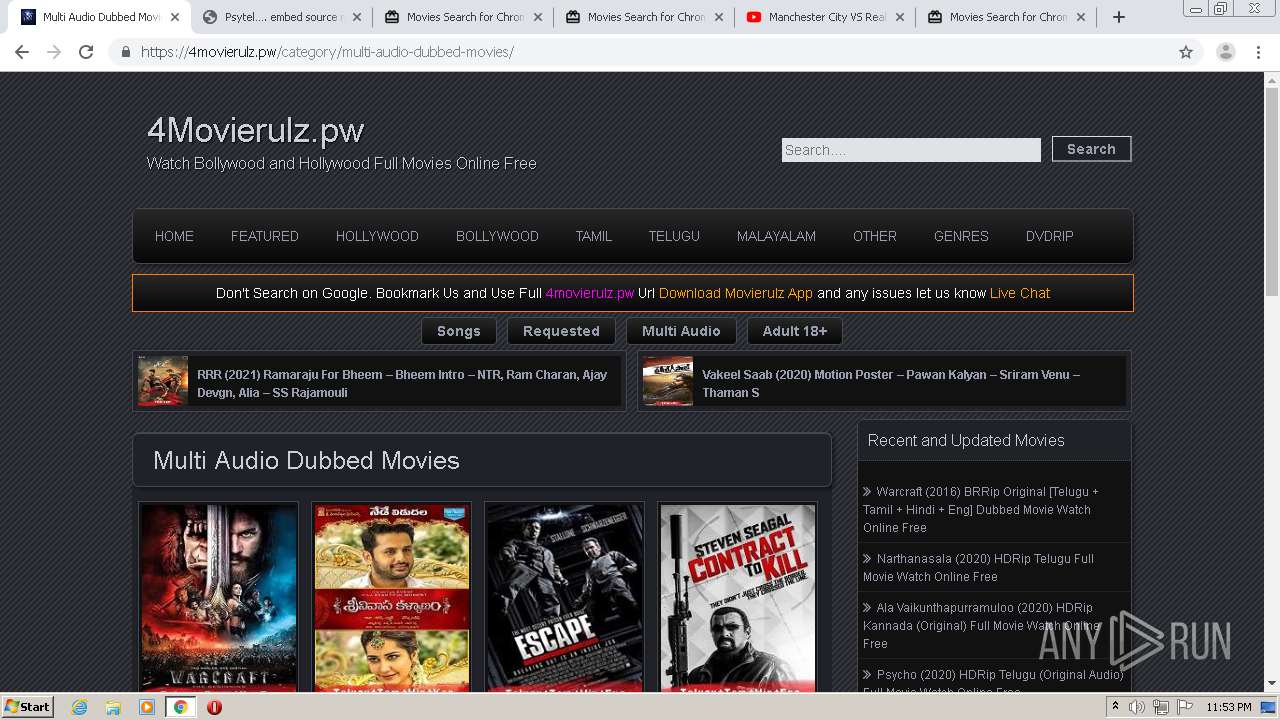This screenshot has width=1280, height=720.
Task: Open the Songs button
Action: [x=459, y=331]
